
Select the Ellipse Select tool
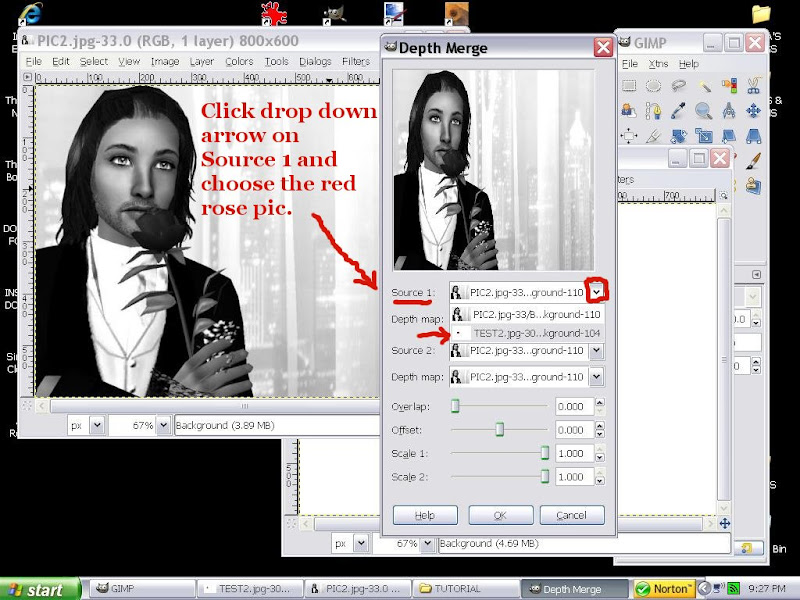[x=654, y=86]
